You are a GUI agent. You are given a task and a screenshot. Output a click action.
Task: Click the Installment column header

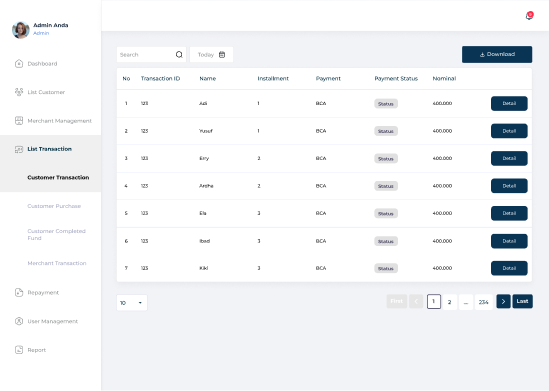pos(273,78)
